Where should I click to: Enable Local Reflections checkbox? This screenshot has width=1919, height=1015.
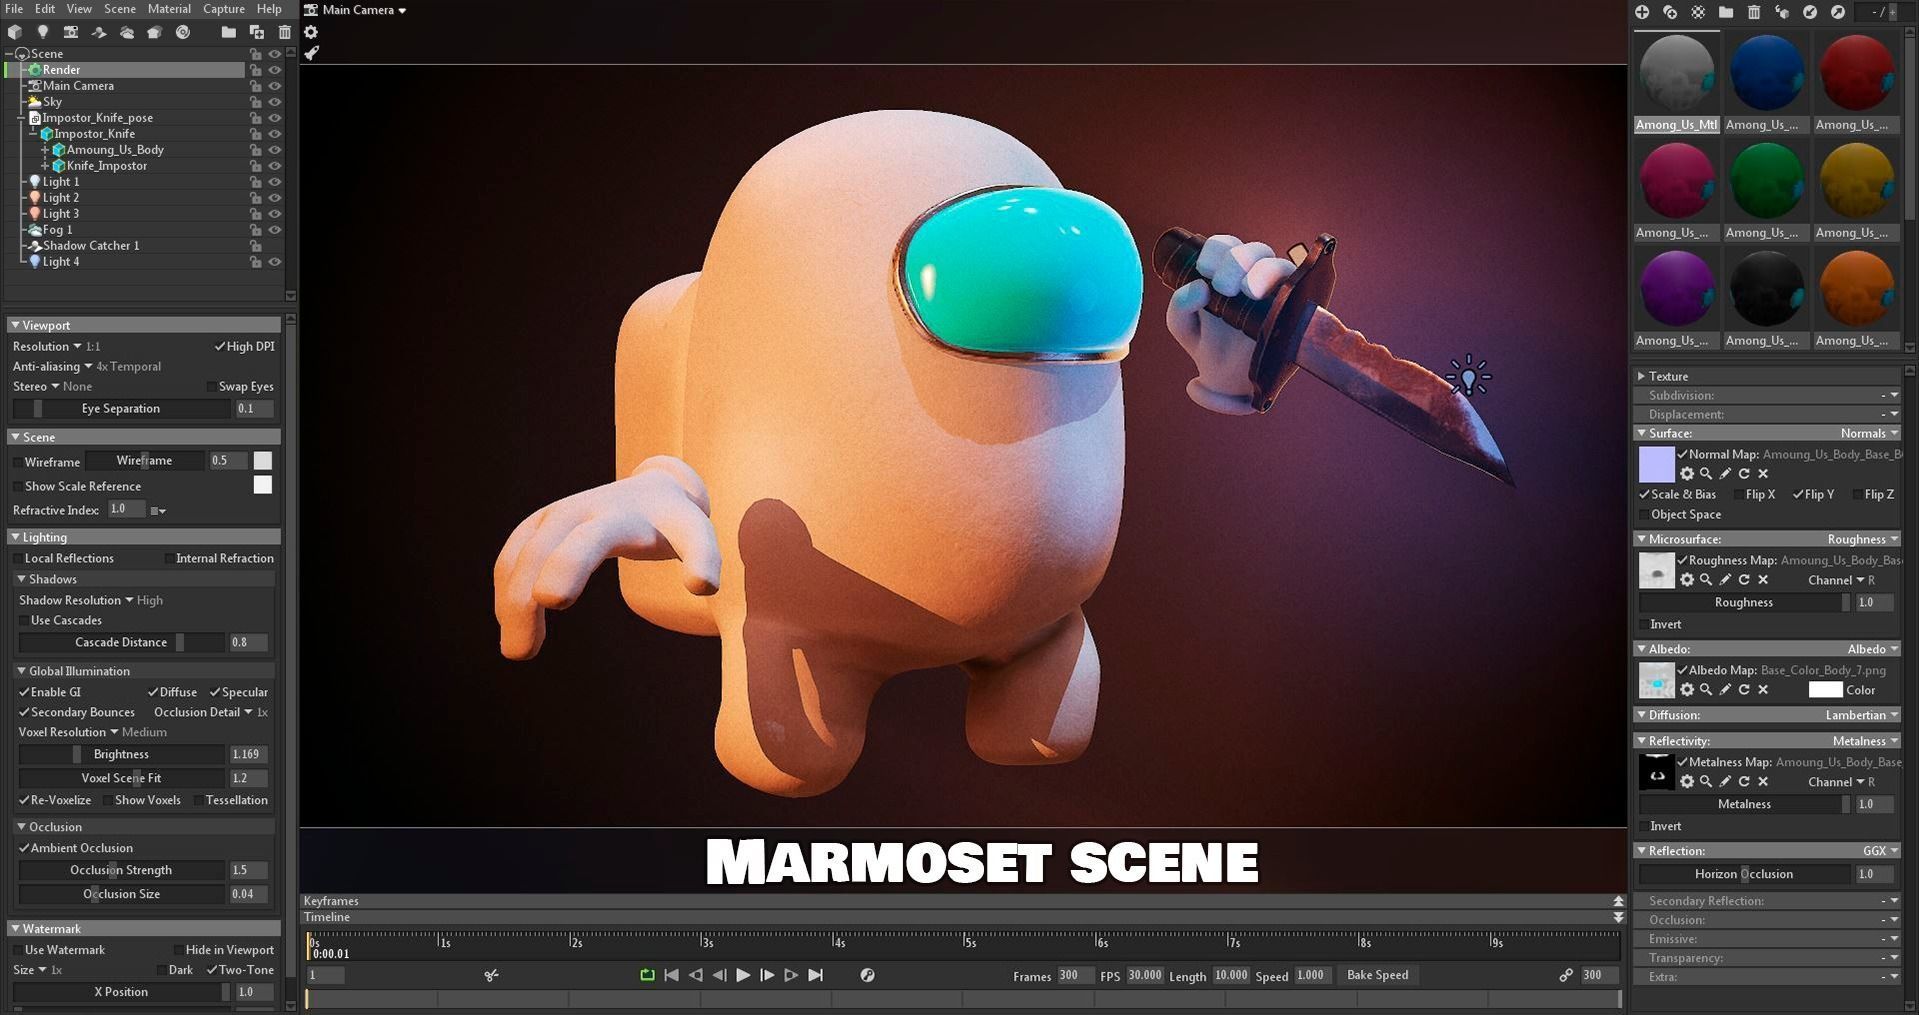pyautogui.click(x=18, y=559)
